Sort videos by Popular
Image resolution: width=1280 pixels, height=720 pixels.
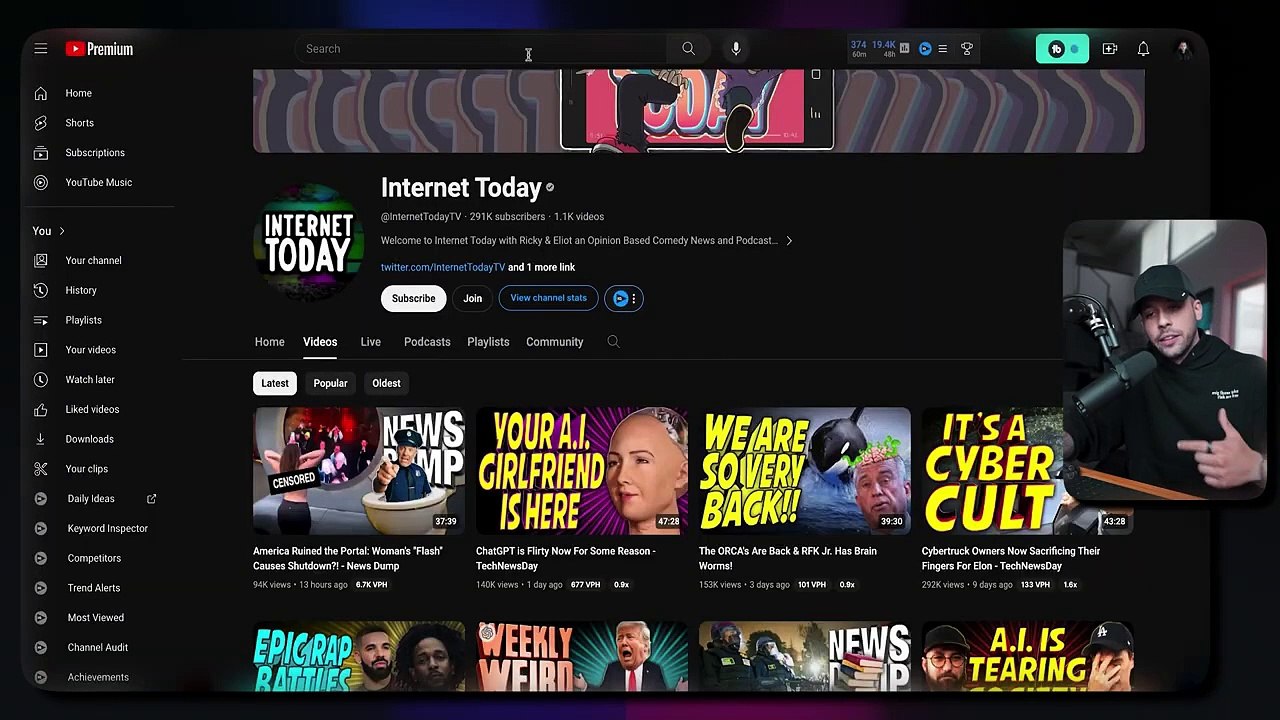pyautogui.click(x=330, y=383)
